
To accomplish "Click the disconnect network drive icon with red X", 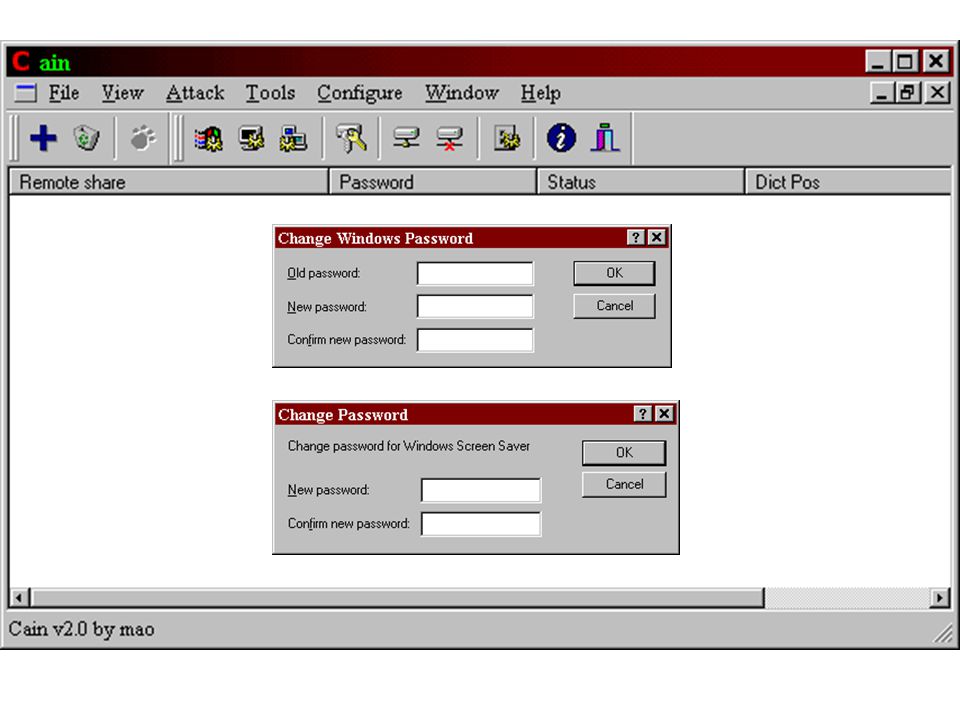I will coord(449,138).
